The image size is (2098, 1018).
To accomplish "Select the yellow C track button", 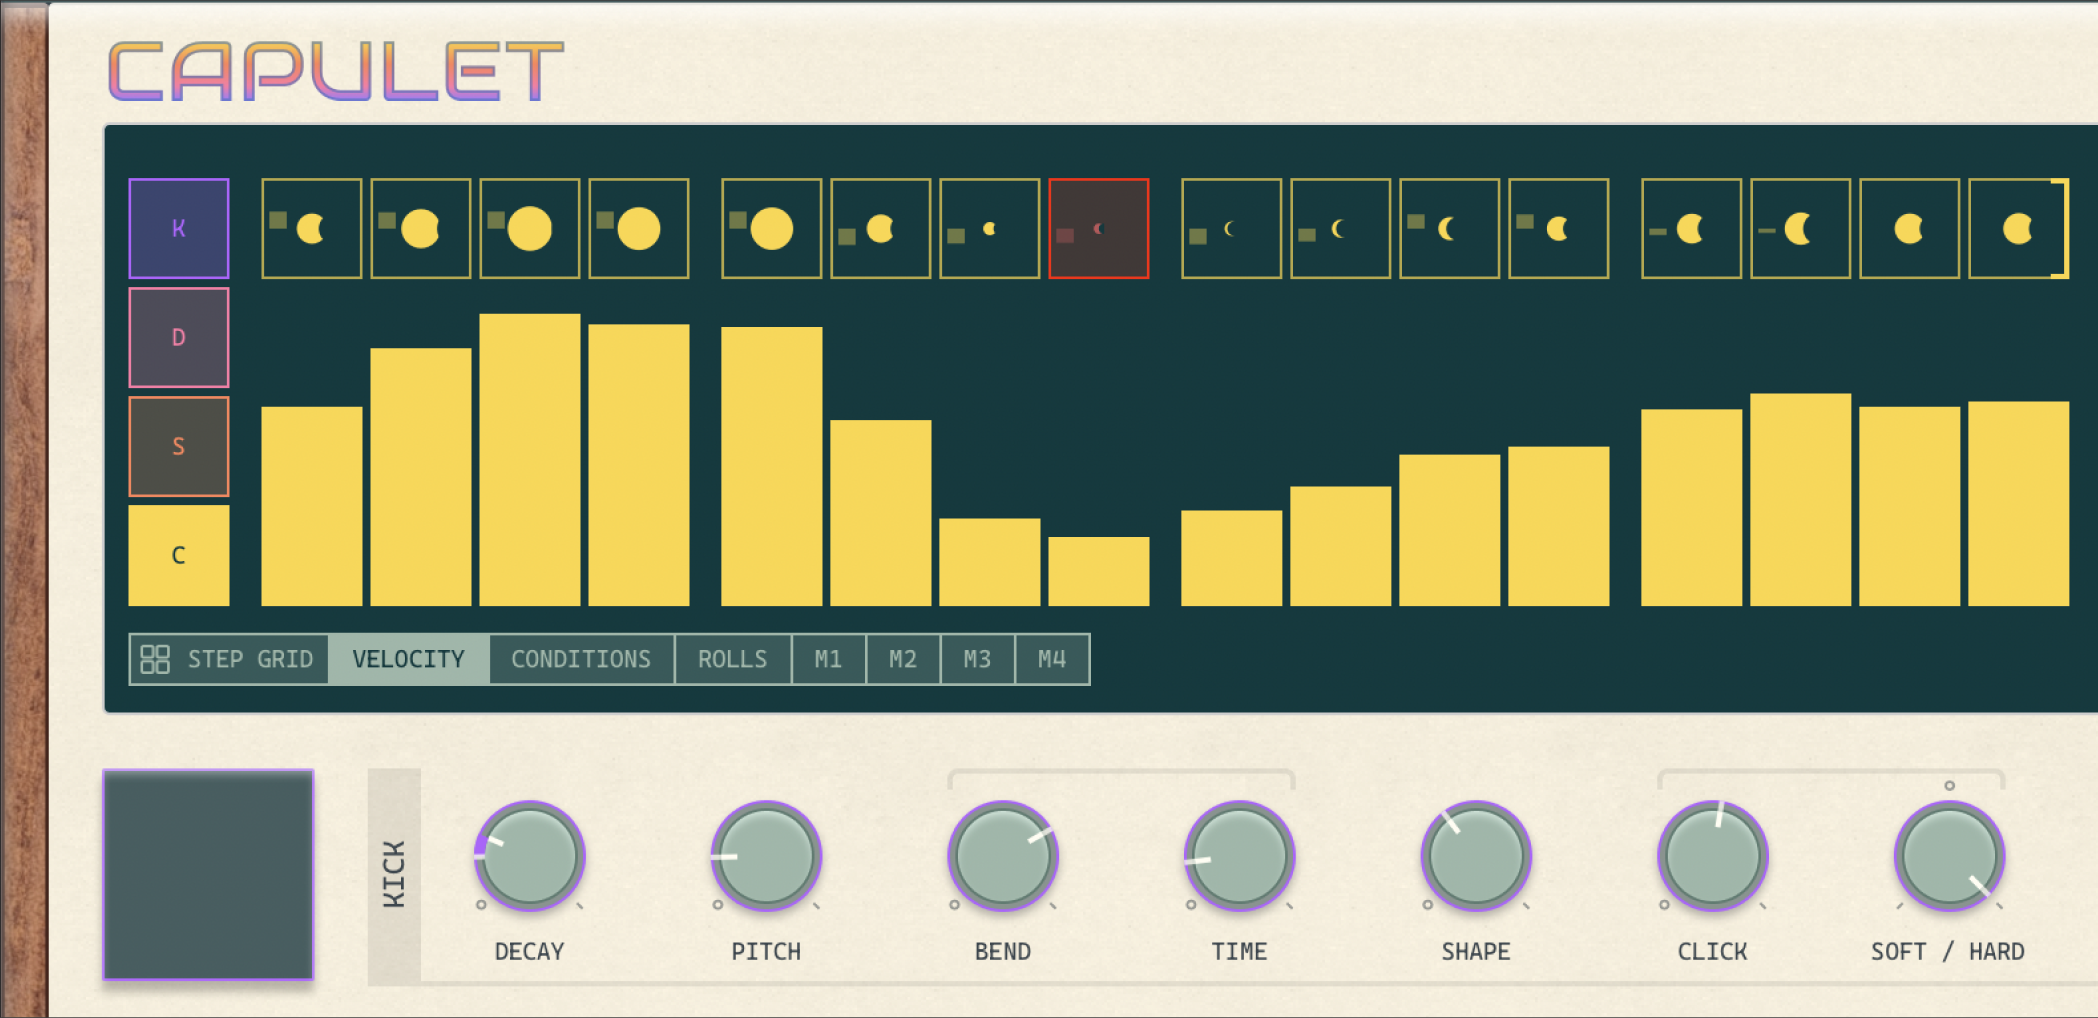I will (x=179, y=555).
